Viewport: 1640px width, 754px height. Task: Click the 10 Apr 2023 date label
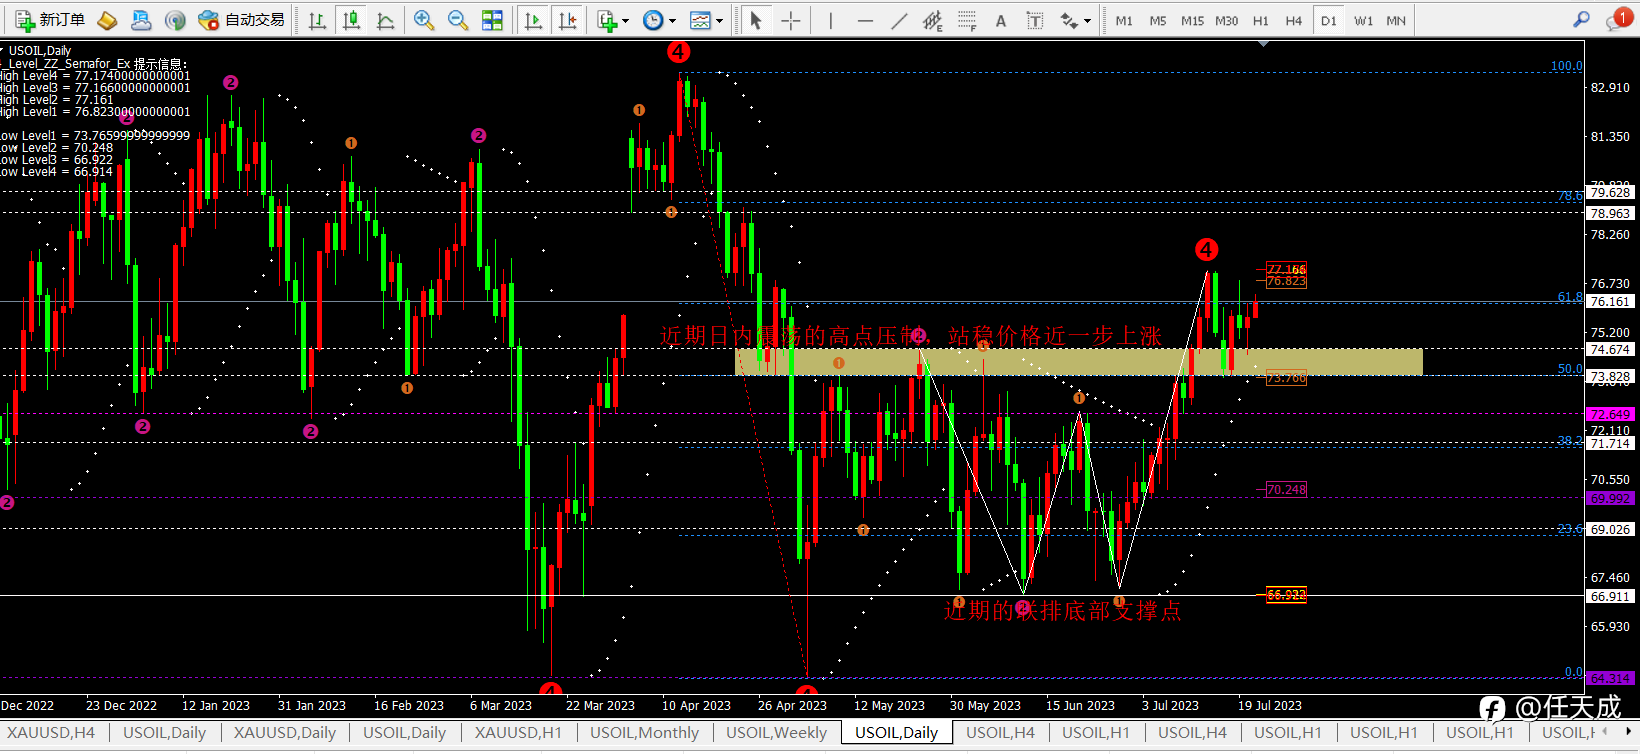click(696, 705)
